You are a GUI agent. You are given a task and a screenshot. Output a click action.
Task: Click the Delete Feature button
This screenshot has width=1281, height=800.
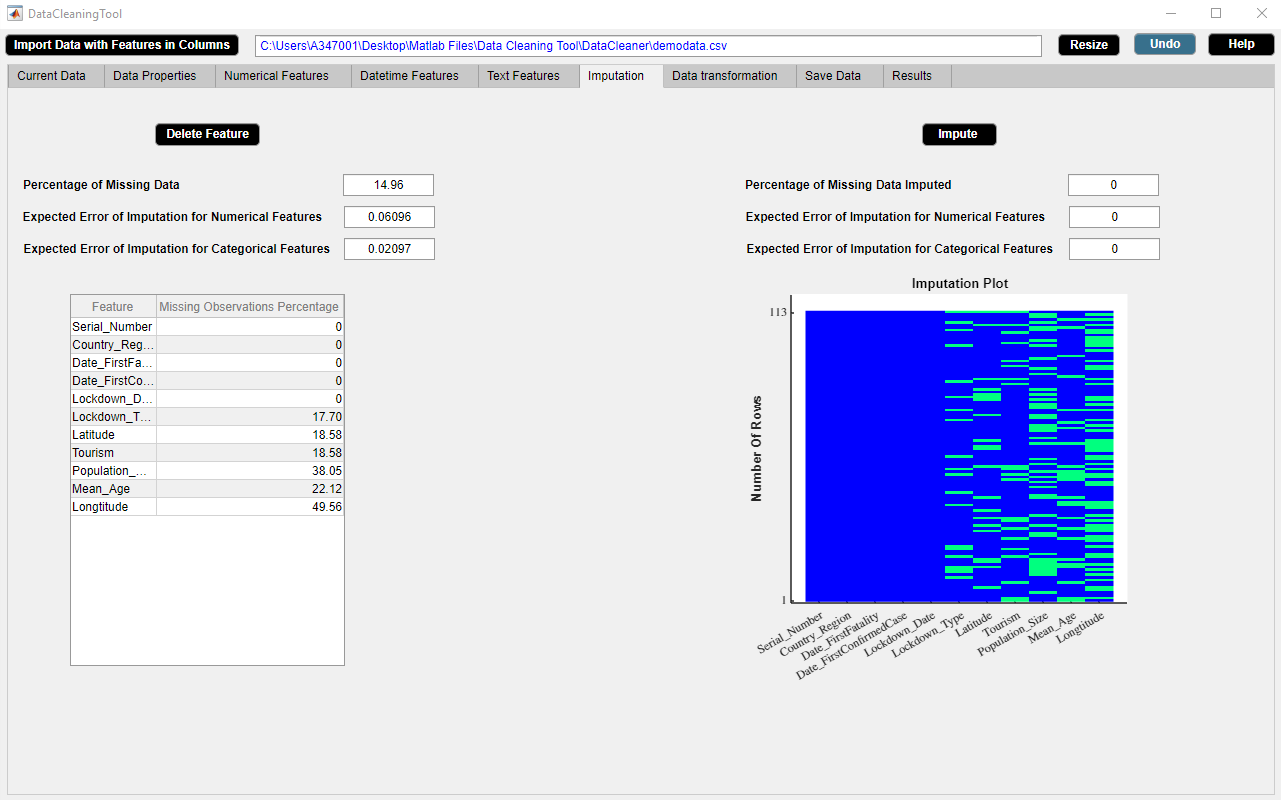click(207, 134)
